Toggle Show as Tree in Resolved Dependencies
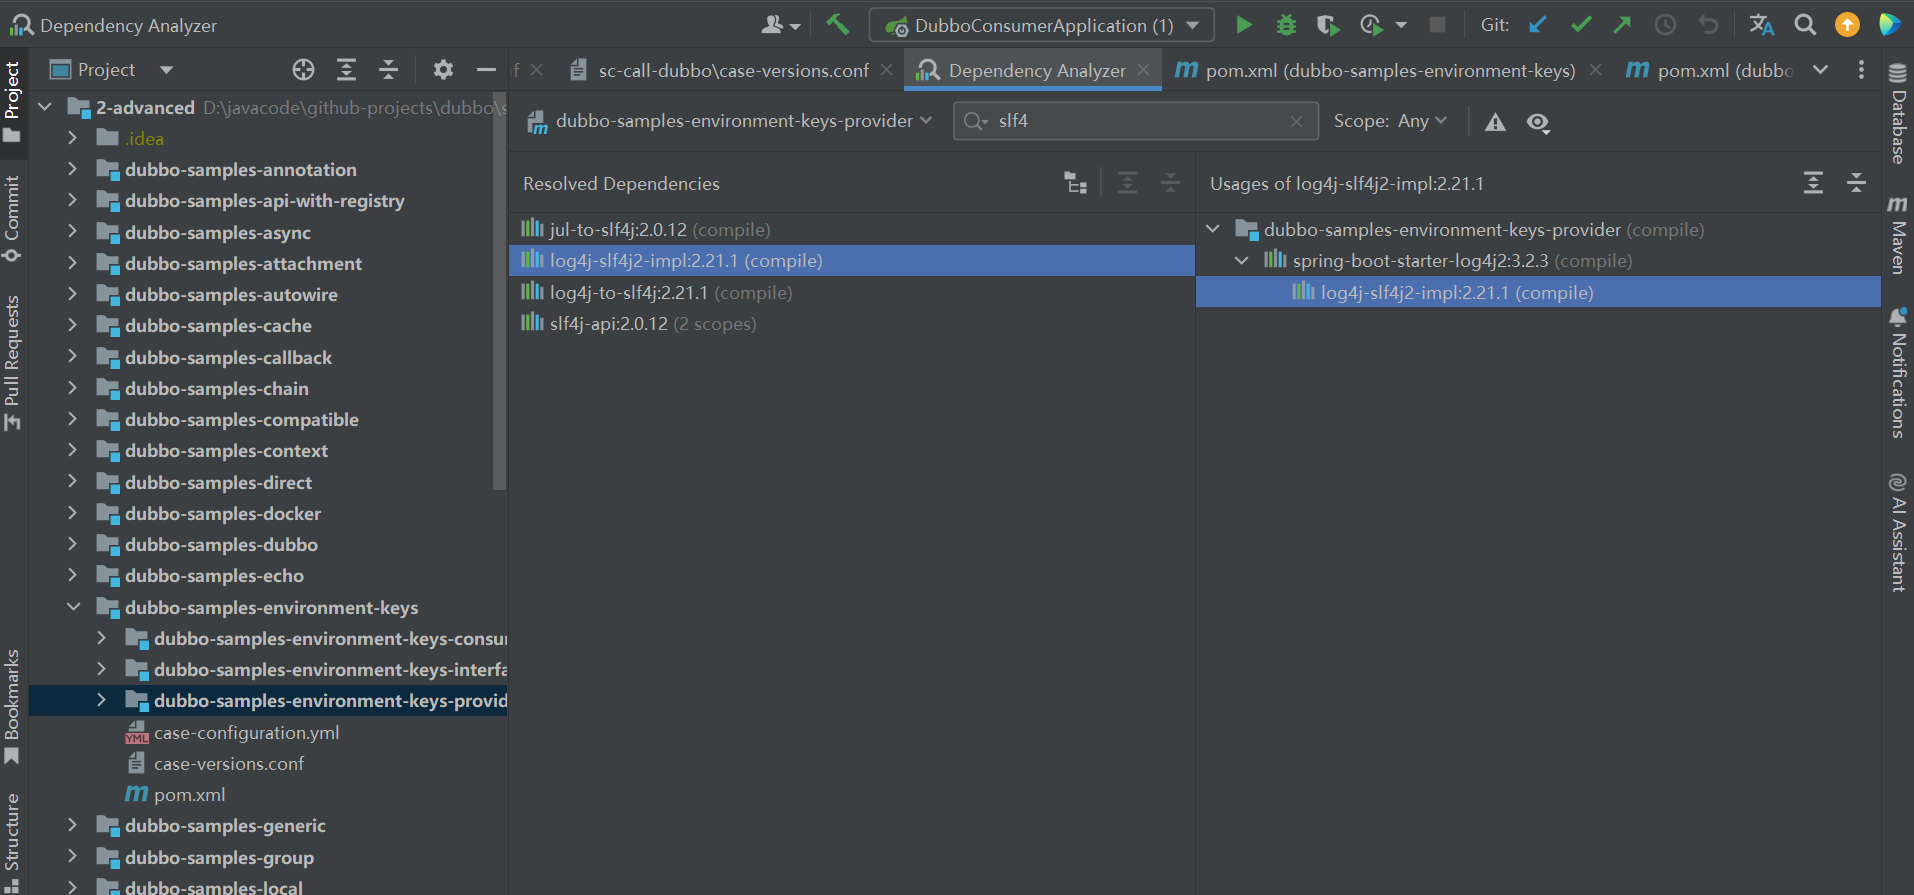This screenshot has height=895, width=1914. 1075,183
